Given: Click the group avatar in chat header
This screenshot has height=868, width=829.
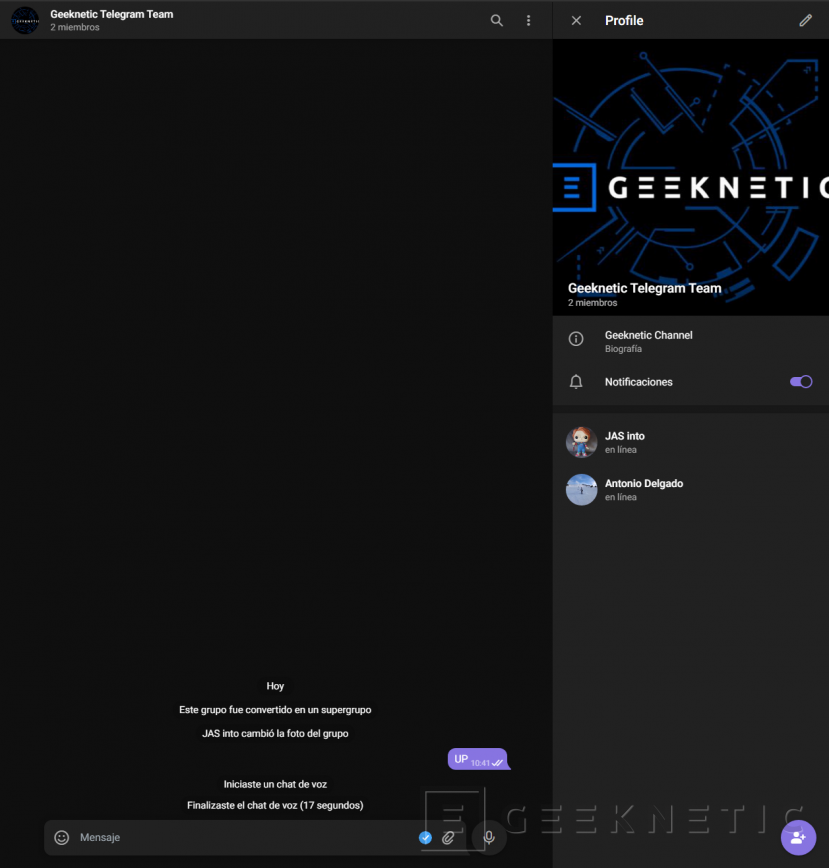Looking at the screenshot, I should [x=25, y=20].
